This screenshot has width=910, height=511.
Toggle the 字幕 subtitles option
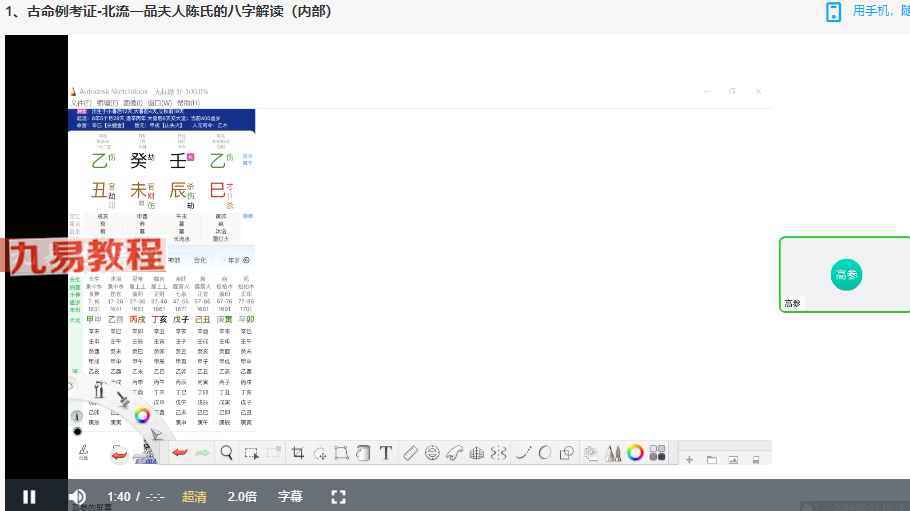[290, 496]
